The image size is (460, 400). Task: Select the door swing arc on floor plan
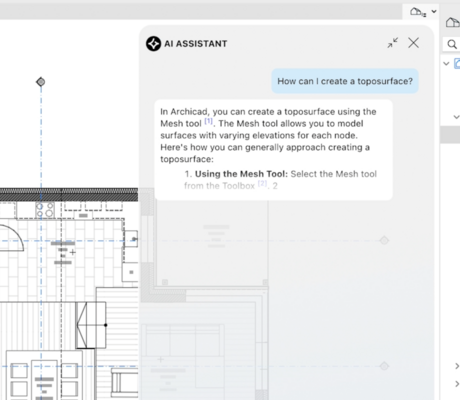pyautogui.click(x=12, y=237)
